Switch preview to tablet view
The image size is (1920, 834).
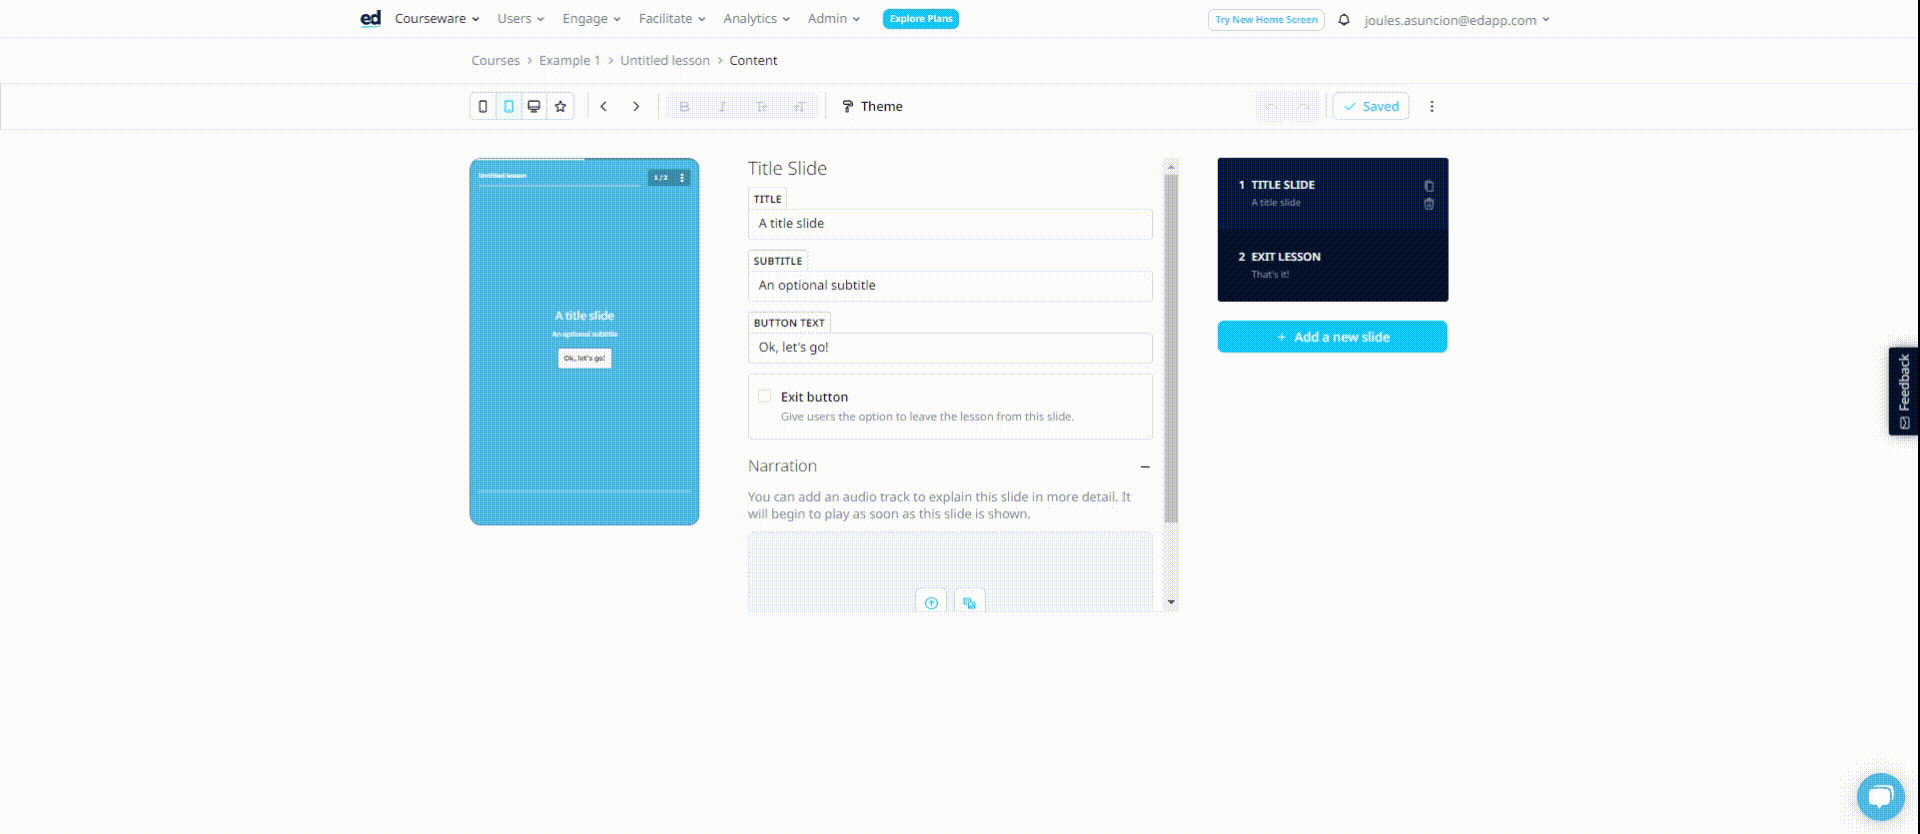click(x=509, y=106)
